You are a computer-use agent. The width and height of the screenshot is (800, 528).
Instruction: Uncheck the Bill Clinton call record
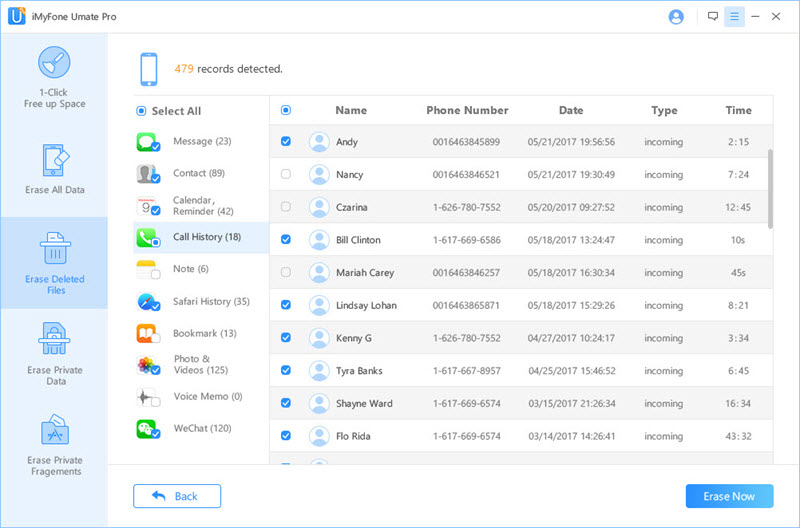[x=286, y=239]
